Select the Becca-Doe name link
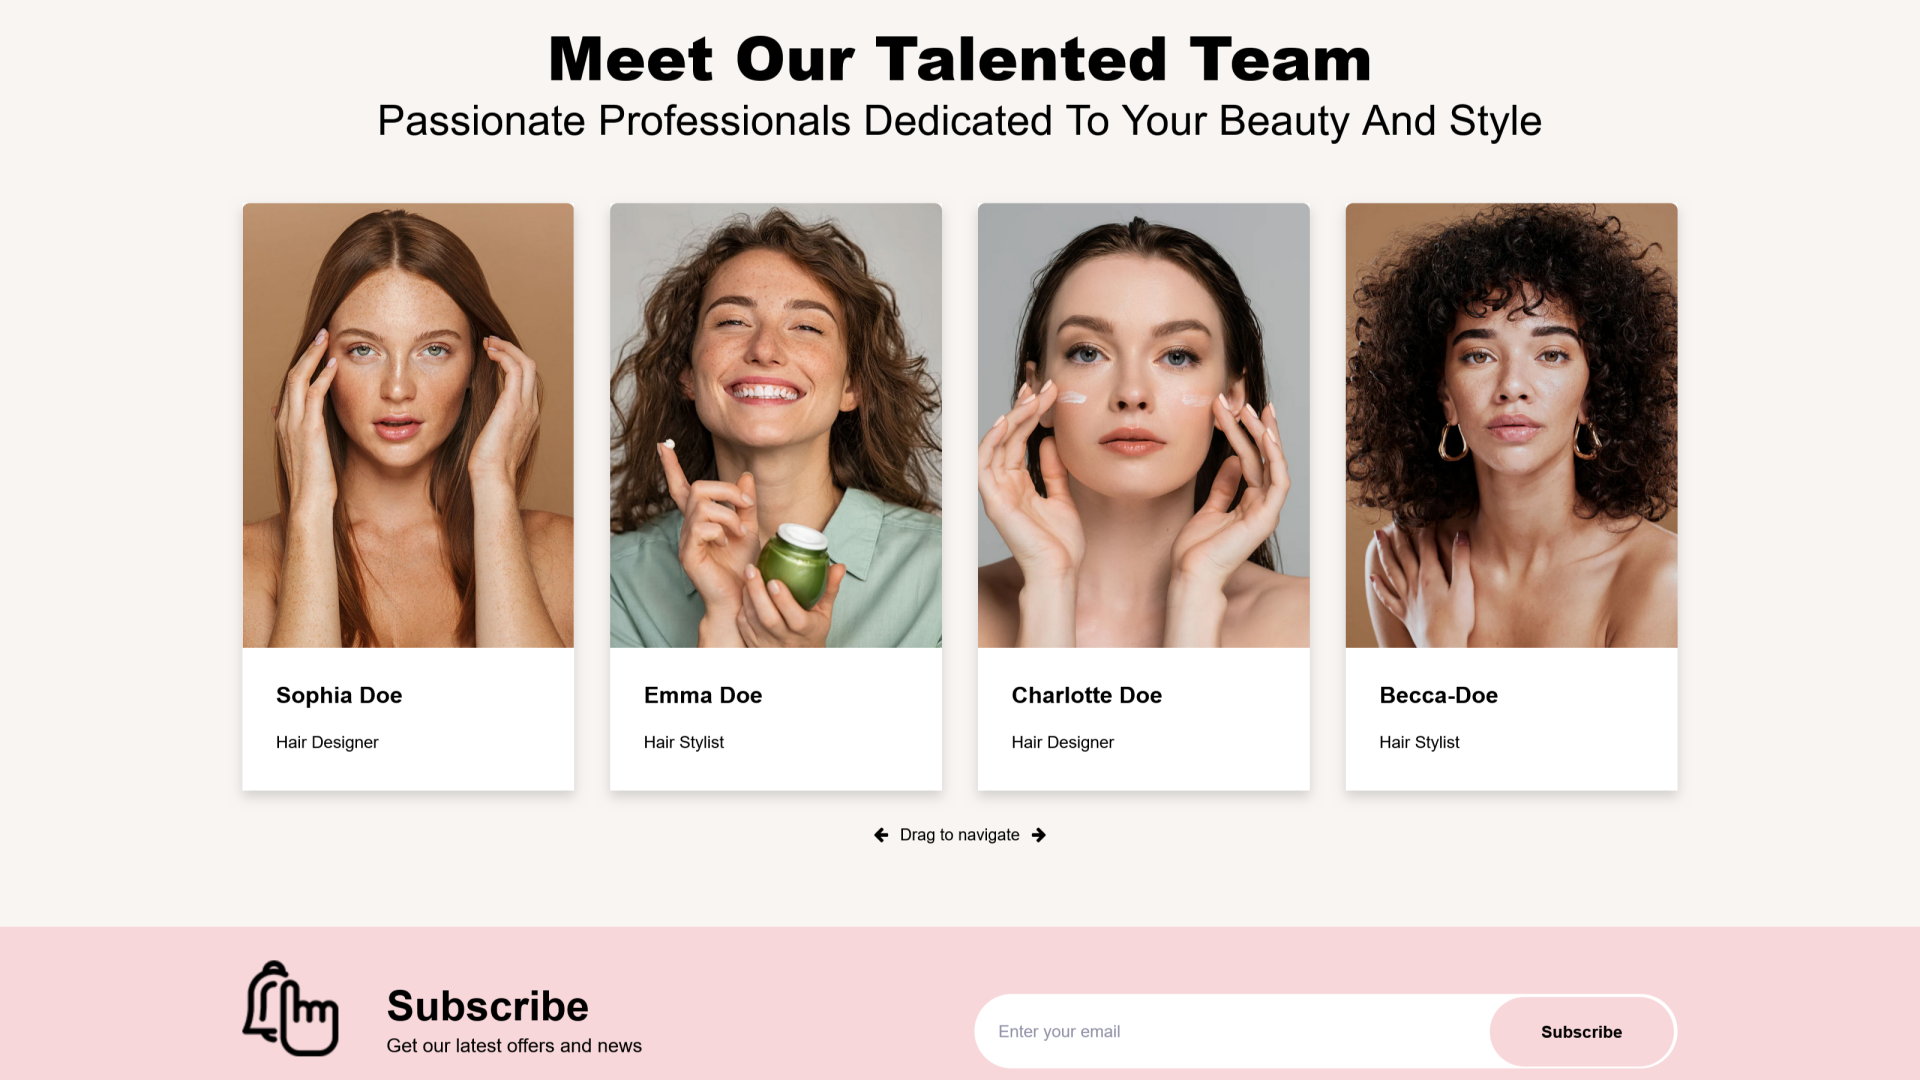1920x1080 pixels. (1439, 695)
